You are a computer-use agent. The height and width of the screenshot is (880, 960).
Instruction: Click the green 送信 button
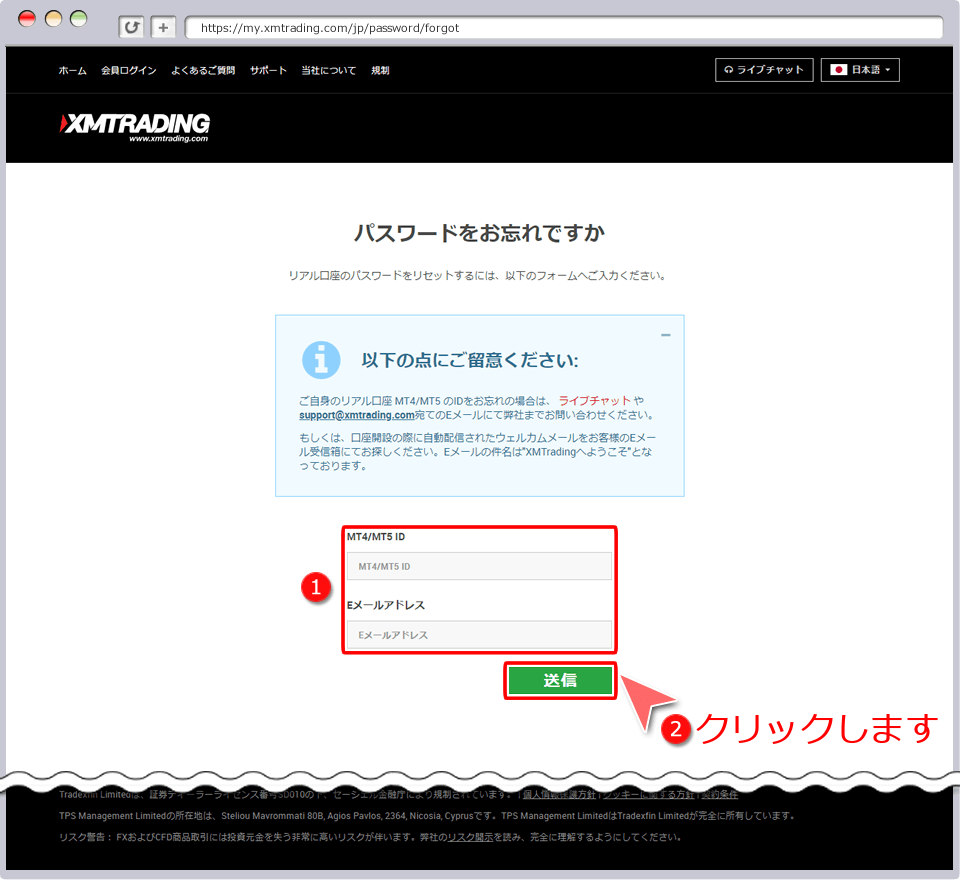(560, 680)
